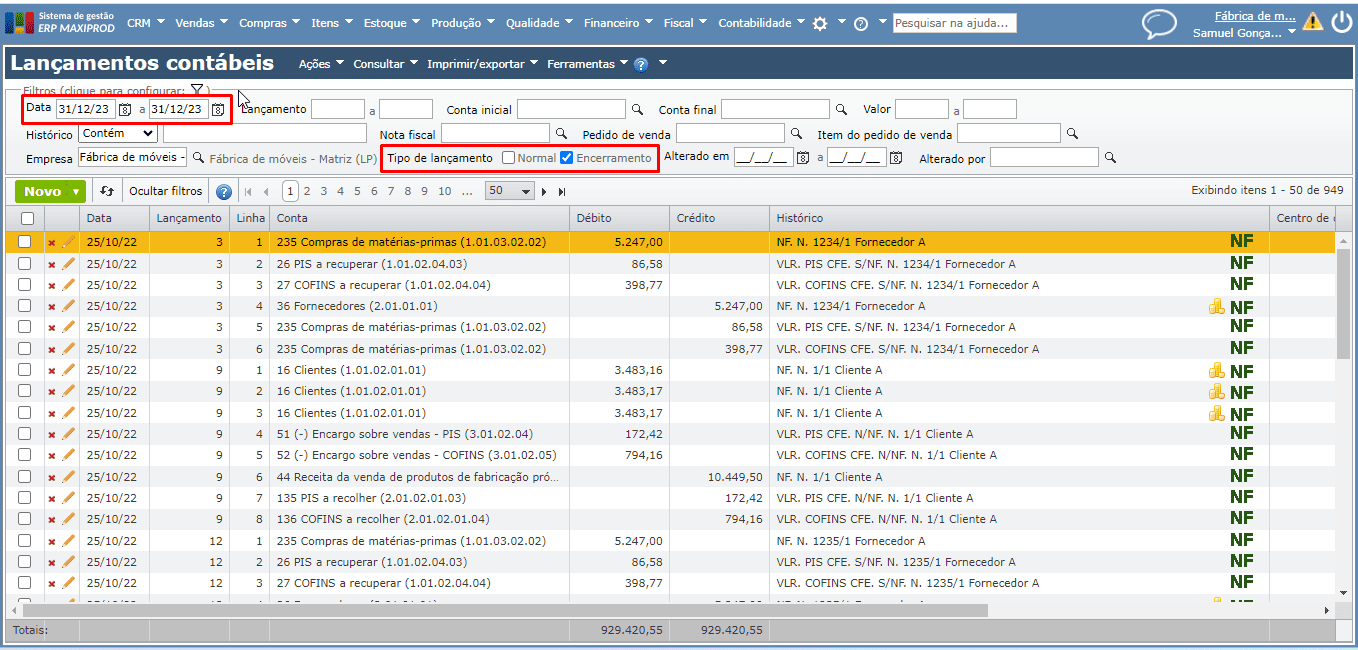Open the settings gear icon
The image size is (1358, 650).
[x=820, y=24]
